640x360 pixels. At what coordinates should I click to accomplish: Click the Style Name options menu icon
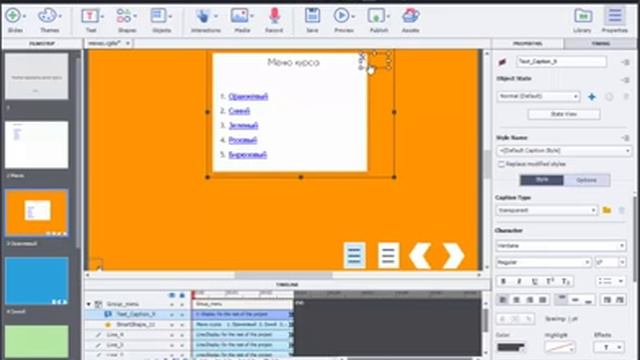pyautogui.click(x=626, y=138)
